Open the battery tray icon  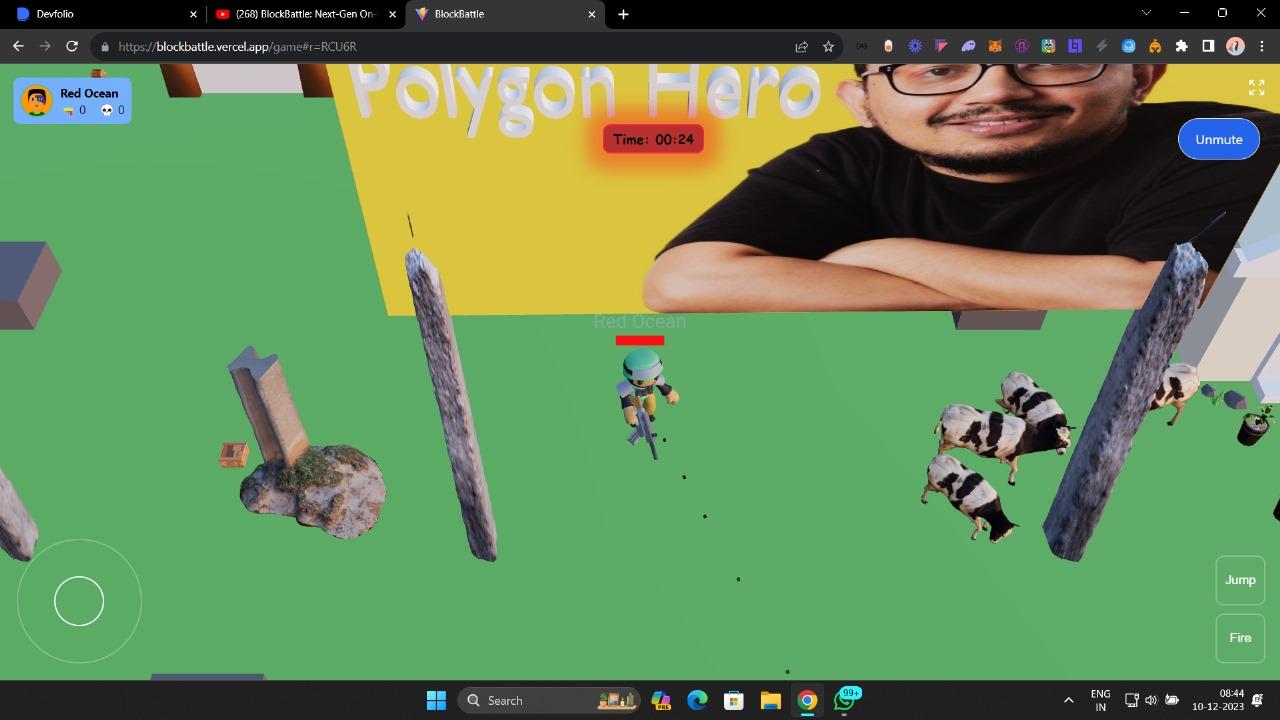(1172, 700)
